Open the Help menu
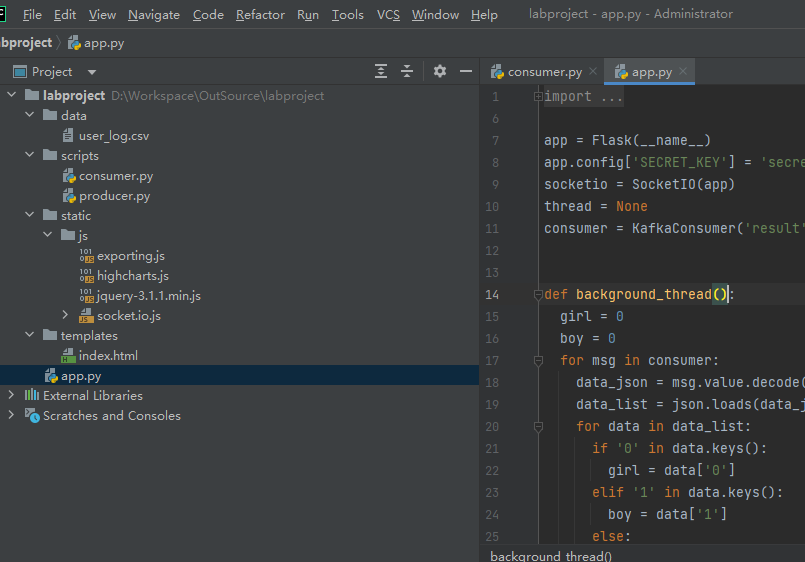 pos(484,15)
